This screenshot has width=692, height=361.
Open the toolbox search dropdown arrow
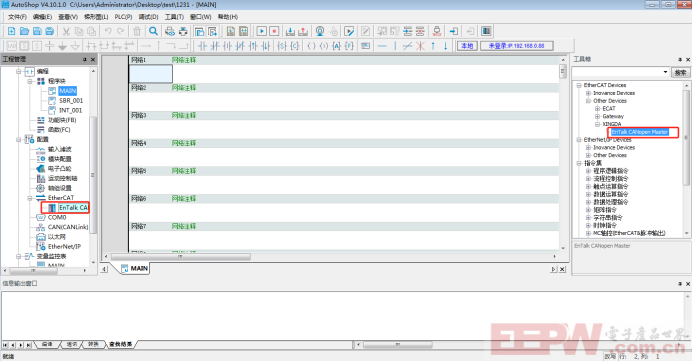665,72
